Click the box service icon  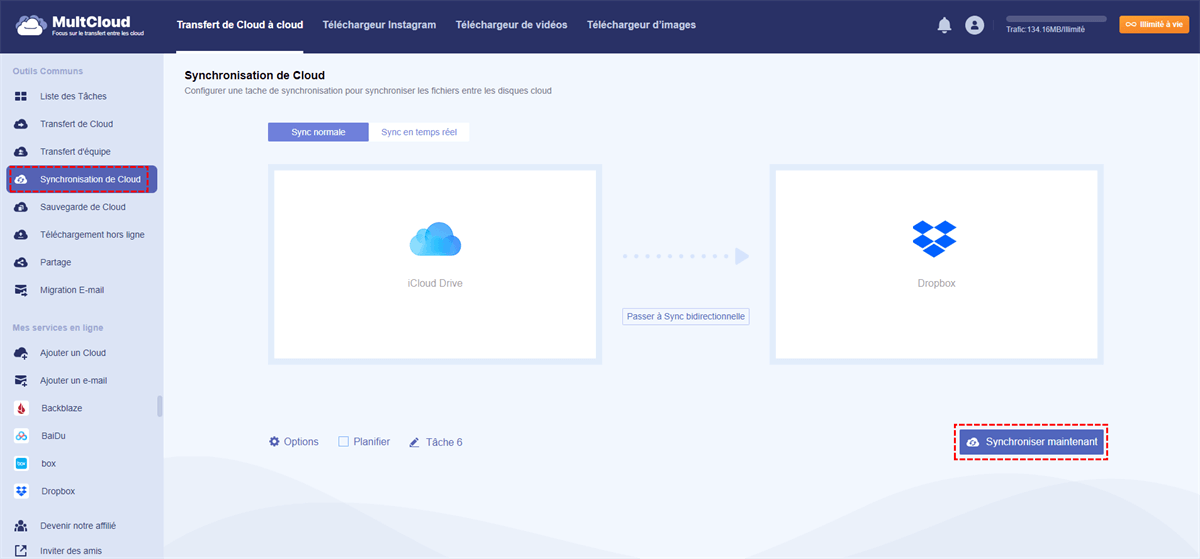pyautogui.click(x=21, y=464)
